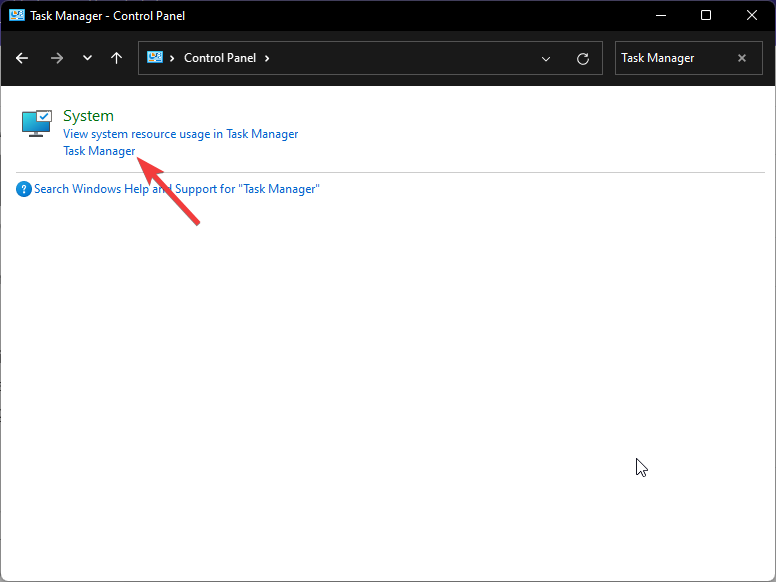Expand the chevron before Control Panel breadcrumb
The height and width of the screenshot is (582, 776).
pyautogui.click(x=174, y=58)
